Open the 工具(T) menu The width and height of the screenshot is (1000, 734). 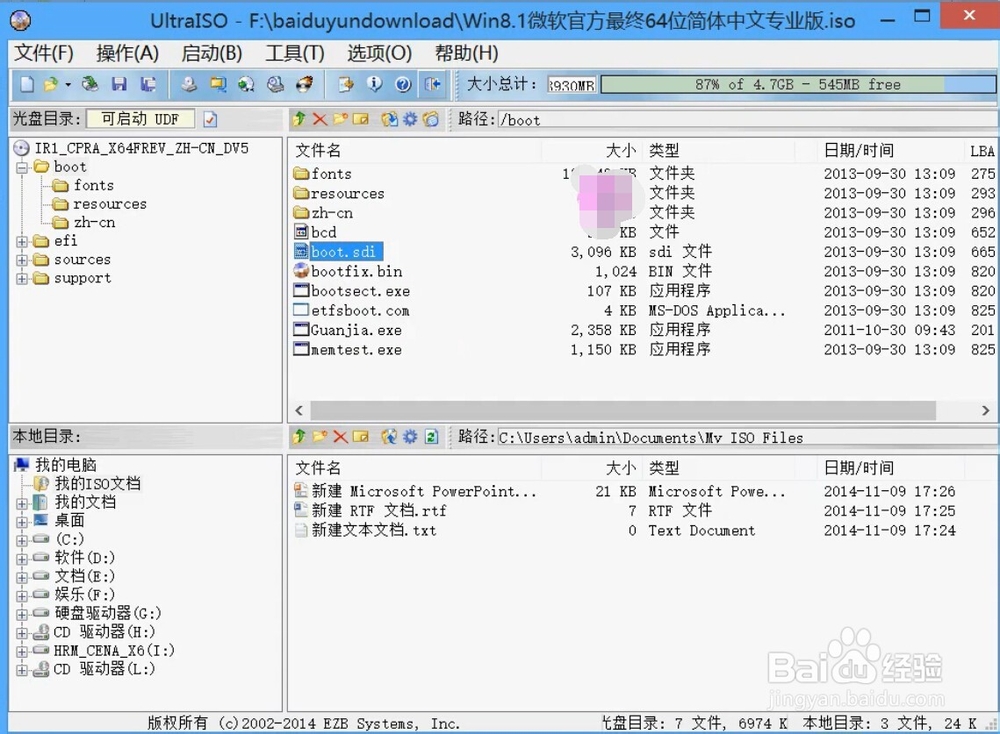click(x=295, y=53)
